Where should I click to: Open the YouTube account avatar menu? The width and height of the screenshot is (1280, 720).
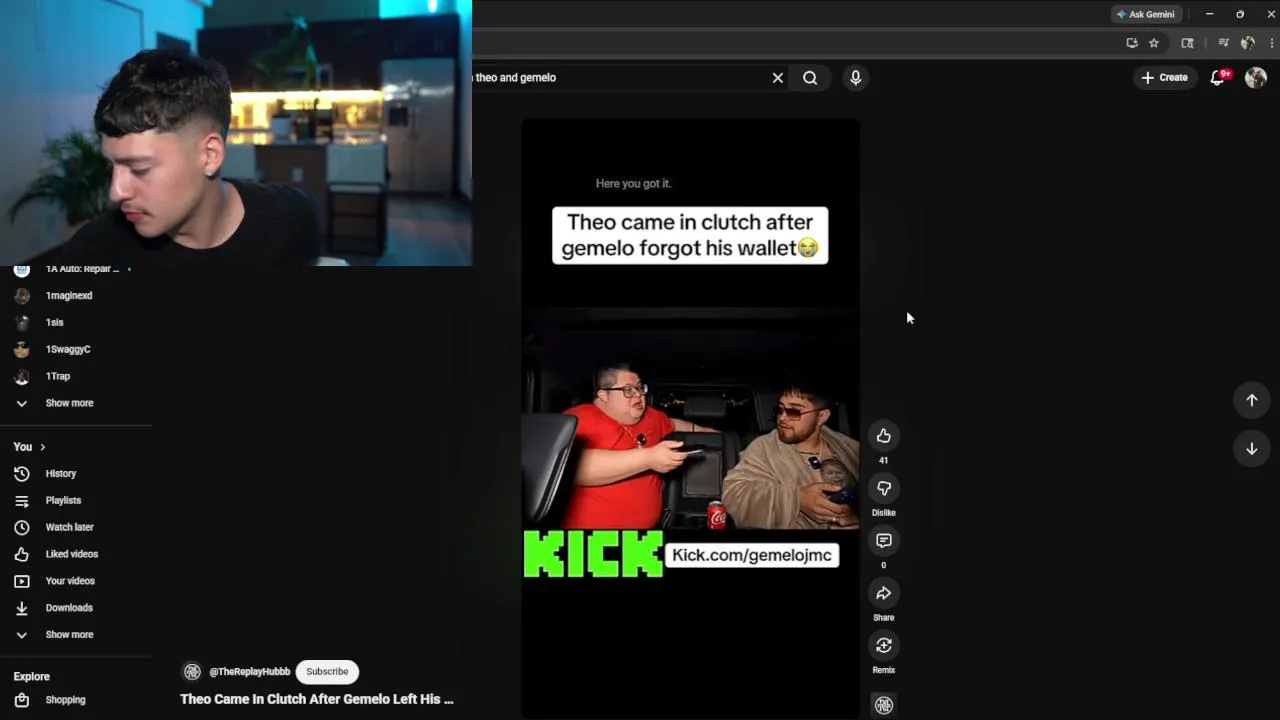[x=1256, y=77]
